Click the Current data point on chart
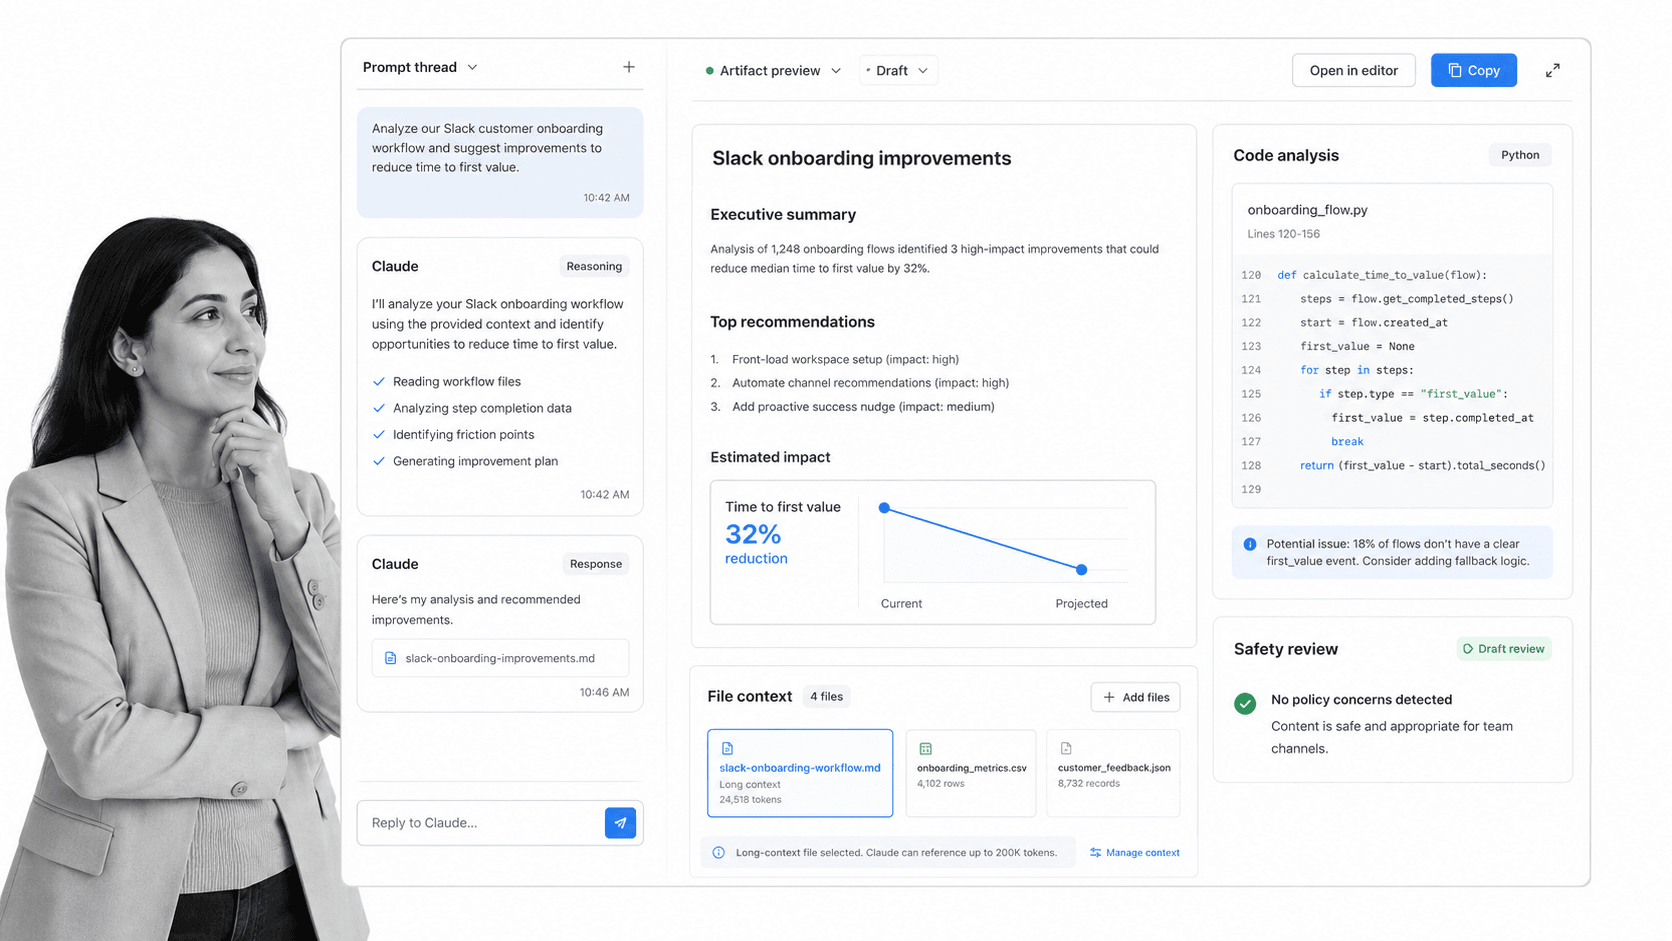Screen dimensions: 1672x941 tap(884, 508)
